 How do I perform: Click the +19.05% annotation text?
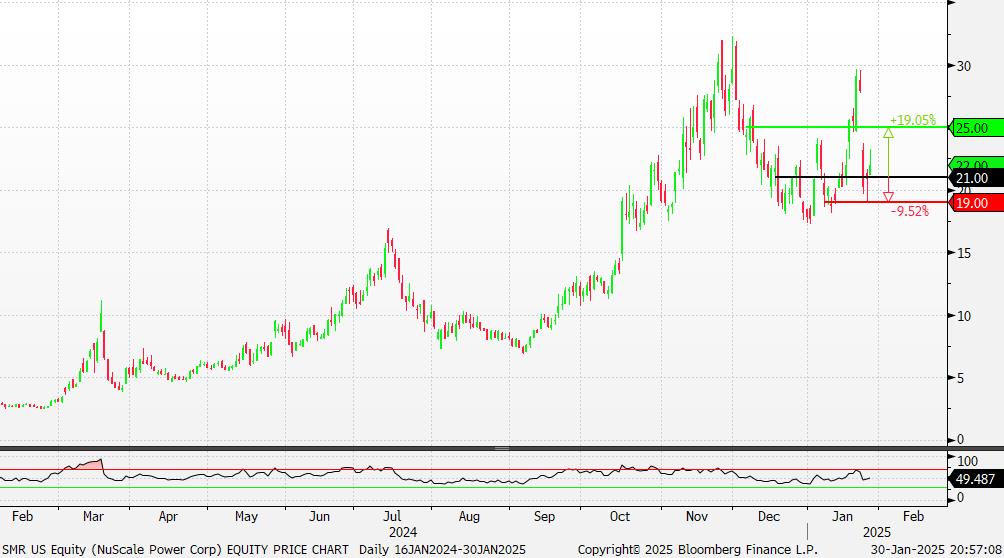click(912, 120)
